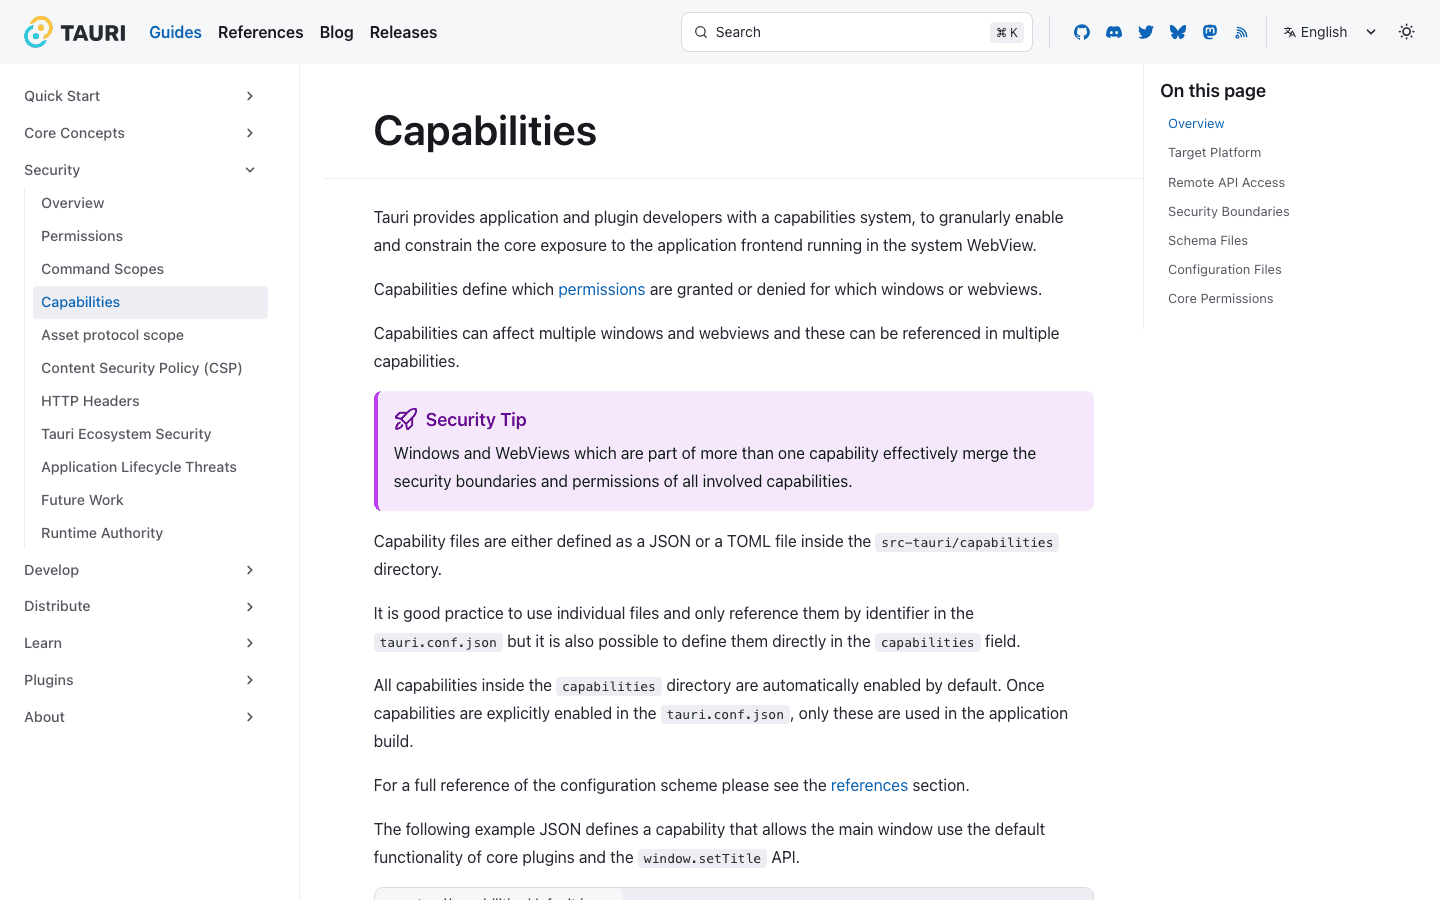Viewport: 1440px width, 900px height.
Task: Expand the Quick Start sidebar section
Action: pos(140,96)
